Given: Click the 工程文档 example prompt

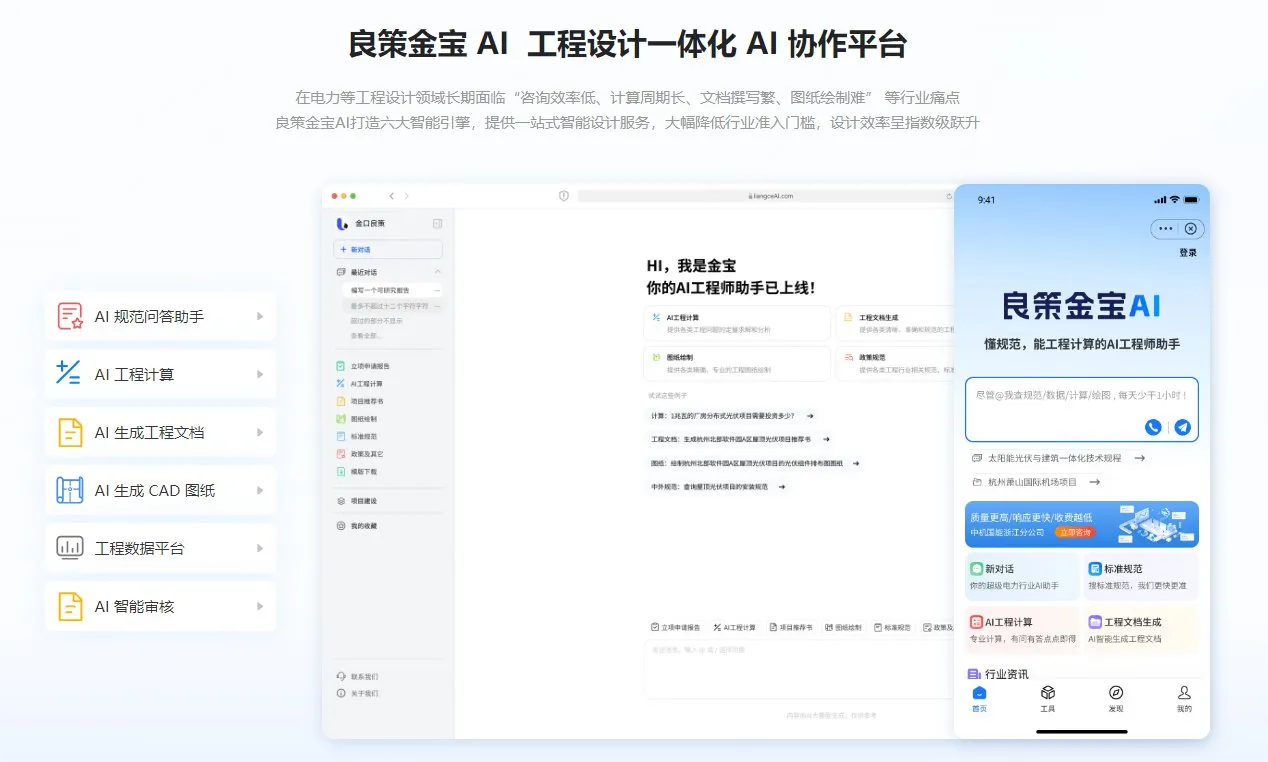Looking at the screenshot, I should coord(740,439).
